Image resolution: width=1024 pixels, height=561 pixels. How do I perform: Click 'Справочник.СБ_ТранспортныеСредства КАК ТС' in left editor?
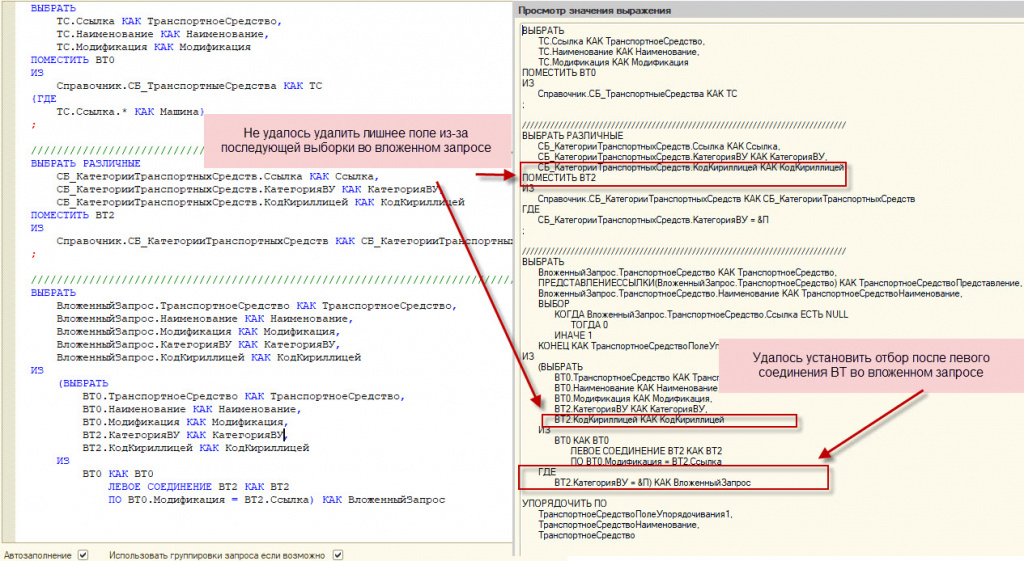189,86
